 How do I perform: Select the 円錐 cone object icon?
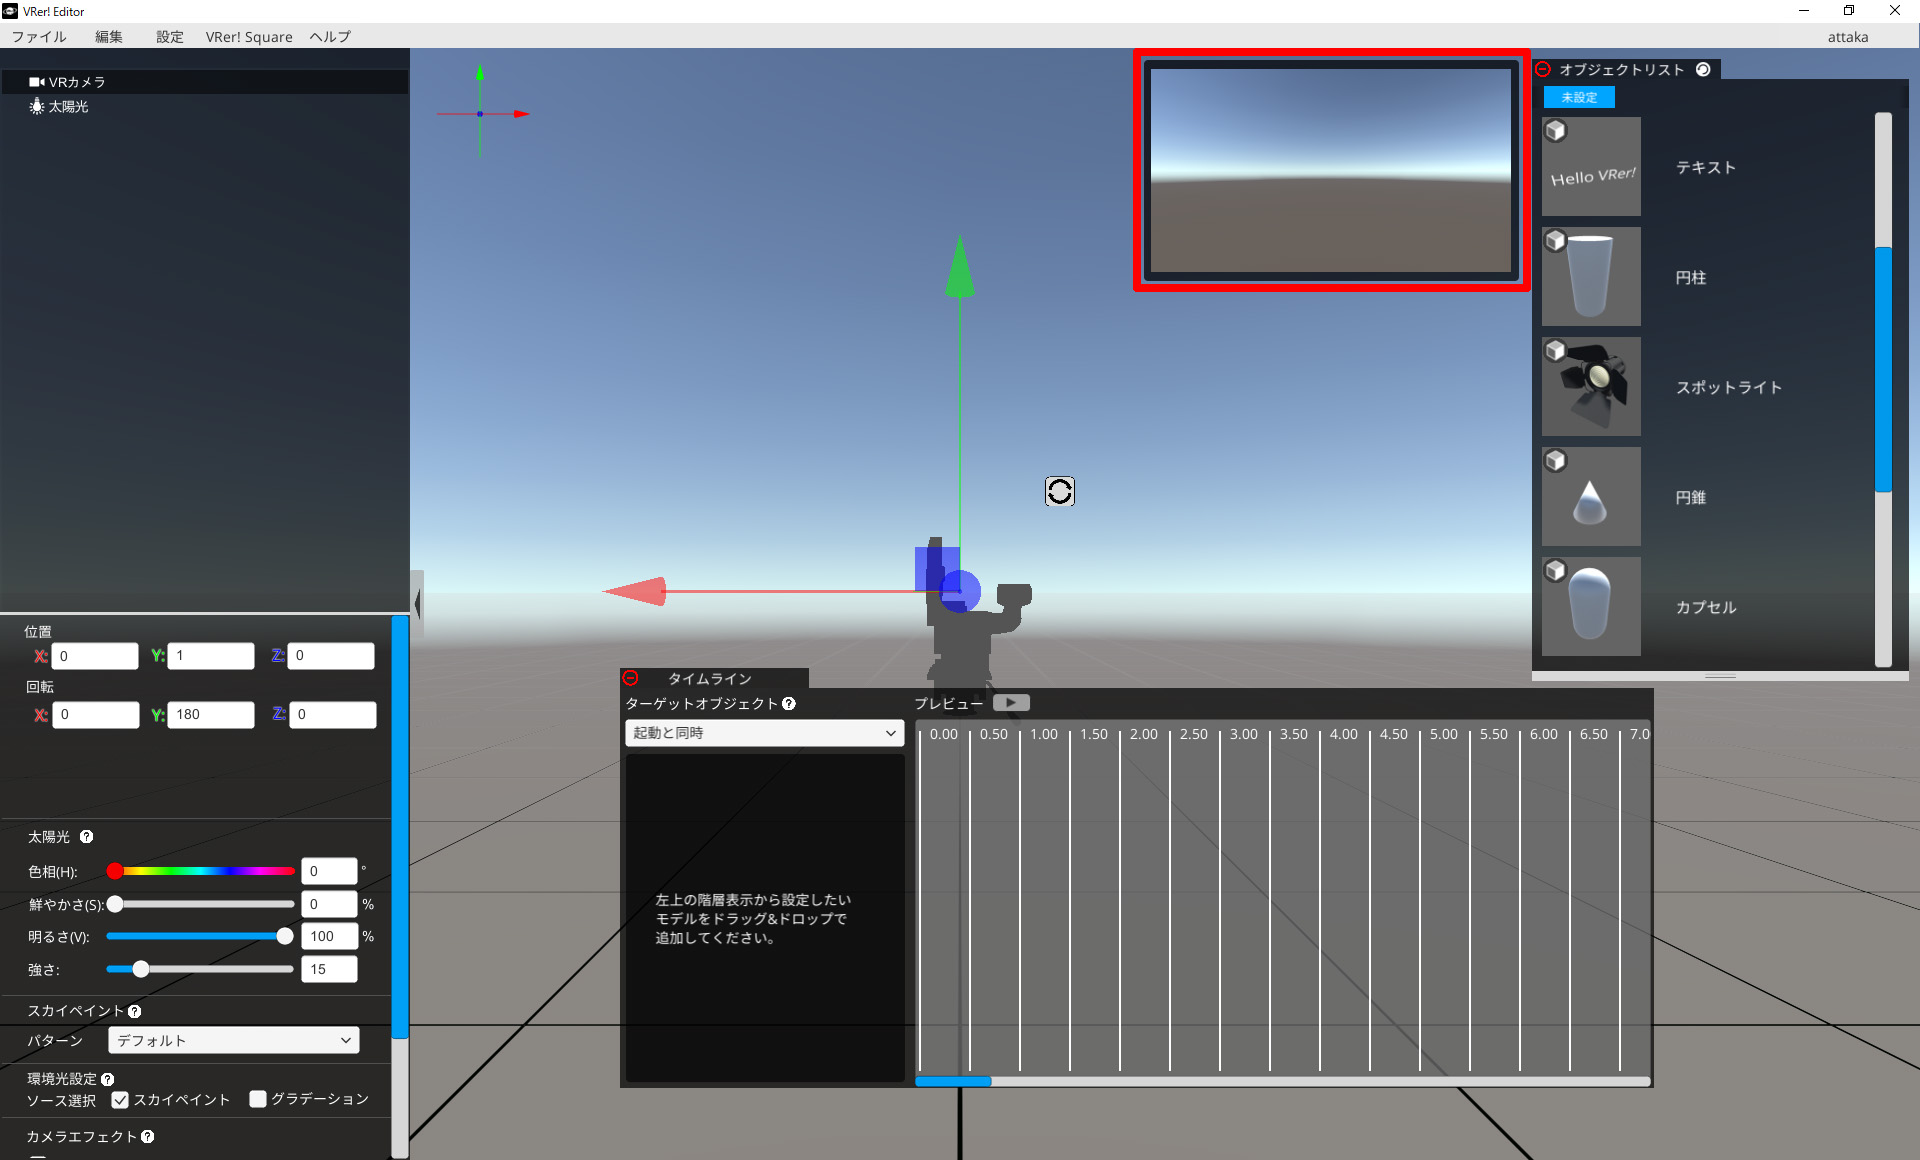click(1594, 496)
